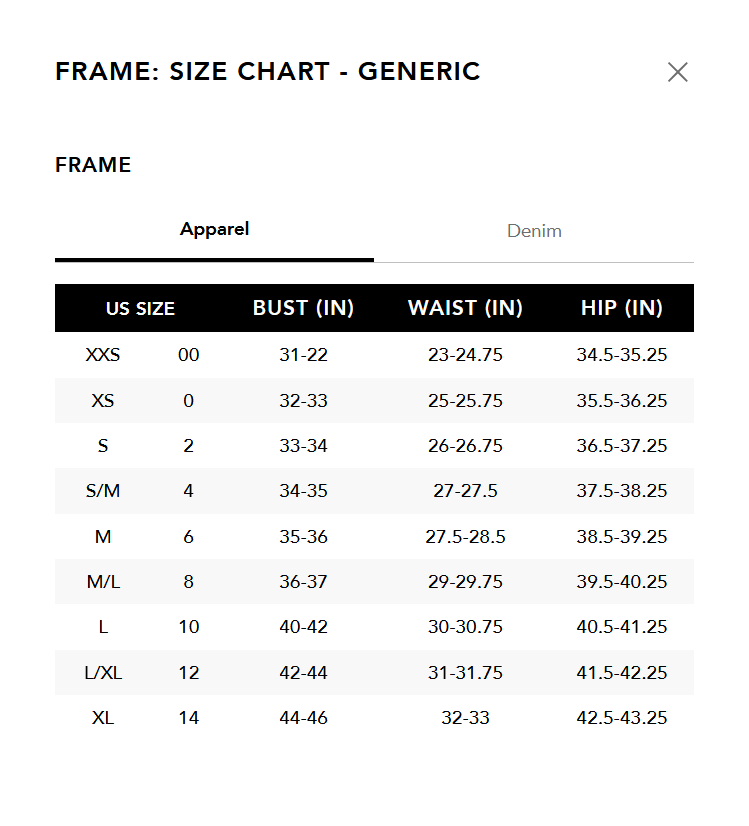The width and height of the screenshot is (749, 826).
Task: Click the HIP (IN) column header
Action: click(x=621, y=308)
